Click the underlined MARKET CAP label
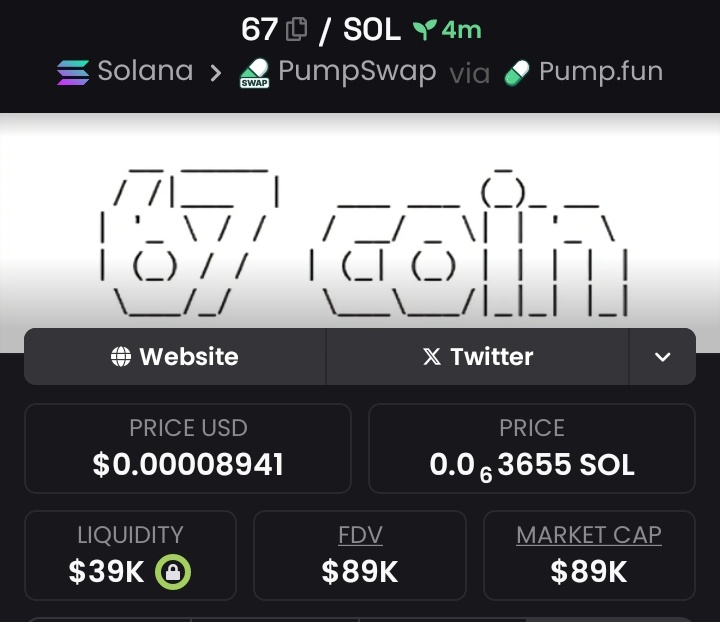Screen dimensions: 720x622 click(589, 535)
